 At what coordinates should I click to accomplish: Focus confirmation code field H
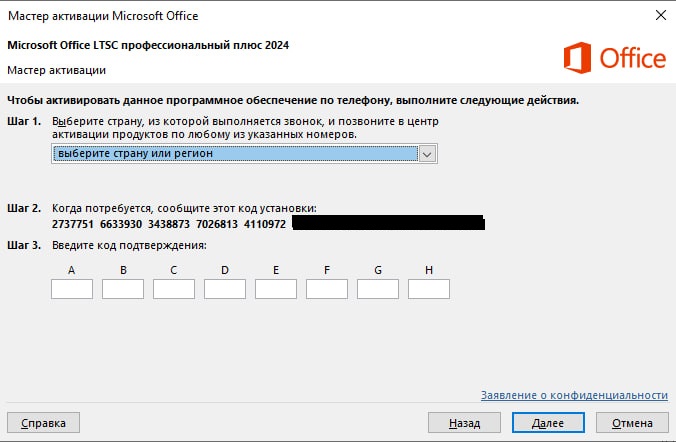[429, 289]
